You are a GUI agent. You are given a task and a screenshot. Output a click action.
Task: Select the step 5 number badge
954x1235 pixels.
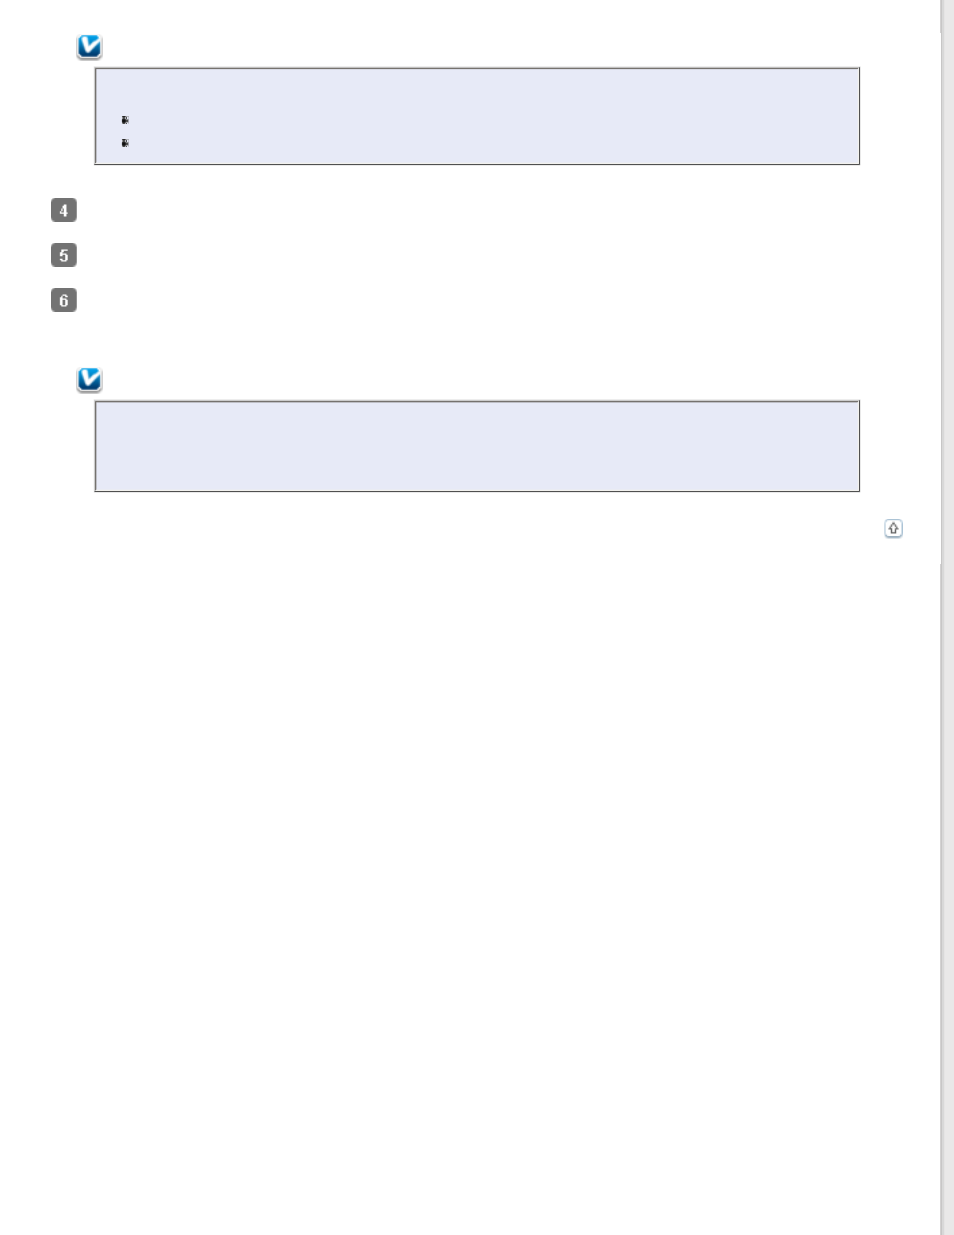pos(63,255)
